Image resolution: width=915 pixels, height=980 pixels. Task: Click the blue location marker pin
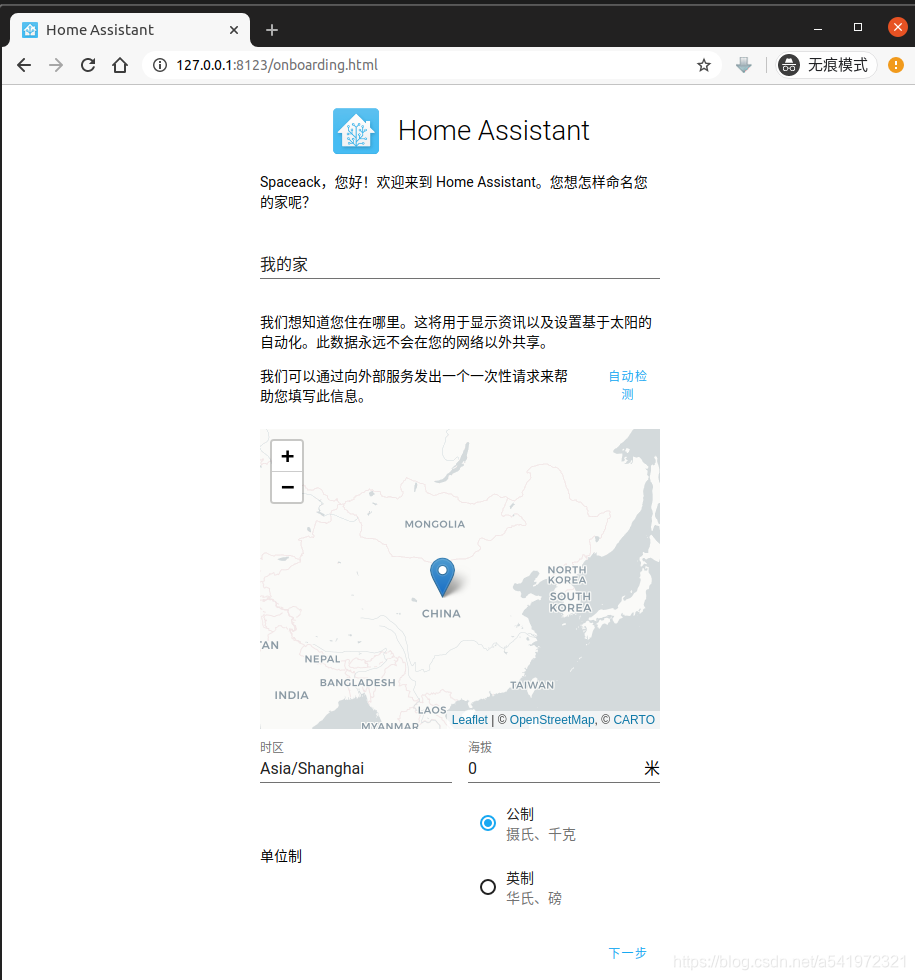pos(442,577)
